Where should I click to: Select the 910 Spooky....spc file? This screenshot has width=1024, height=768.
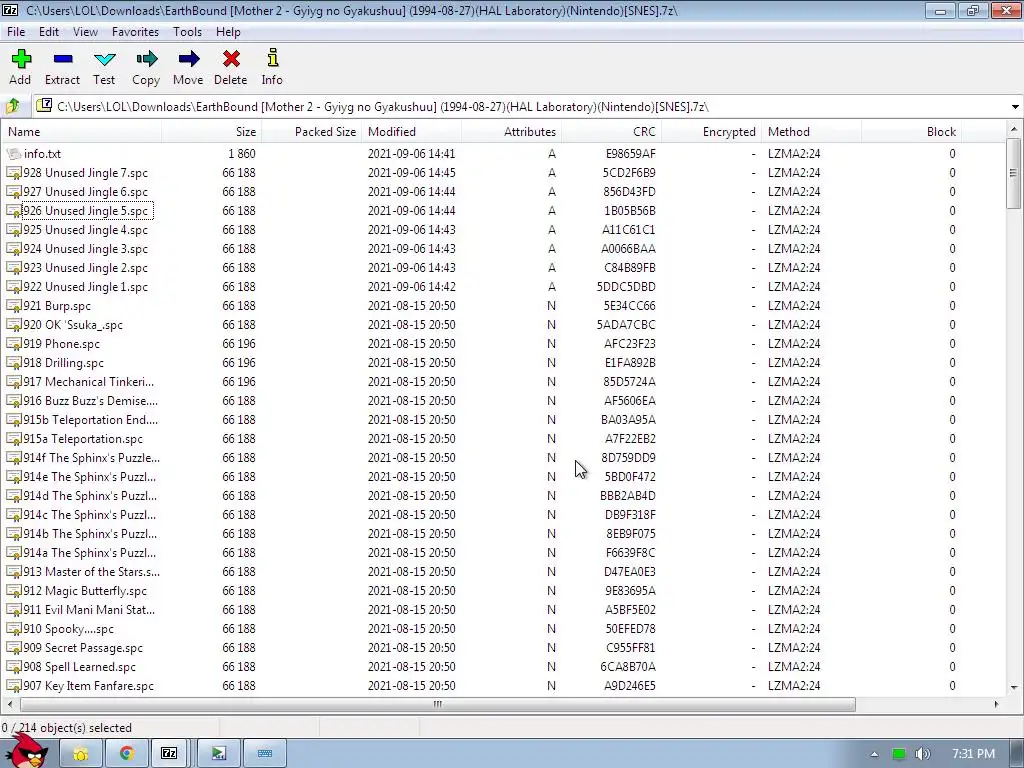coord(69,629)
